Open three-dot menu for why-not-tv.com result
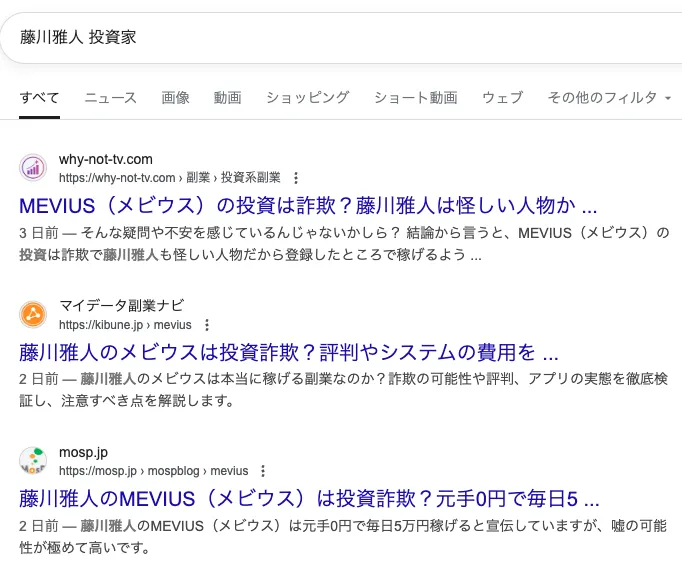The image size is (682, 570). click(296, 178)
